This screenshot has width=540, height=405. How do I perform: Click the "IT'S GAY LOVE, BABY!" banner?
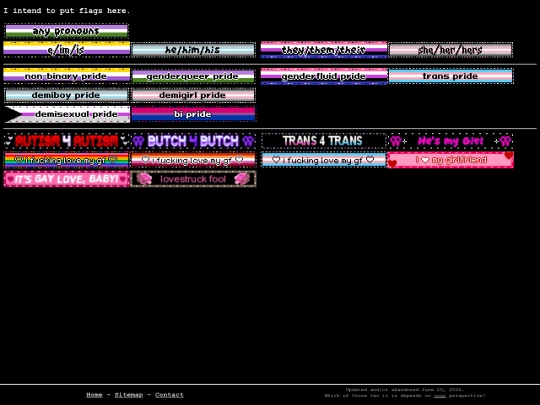click(66, 179)
